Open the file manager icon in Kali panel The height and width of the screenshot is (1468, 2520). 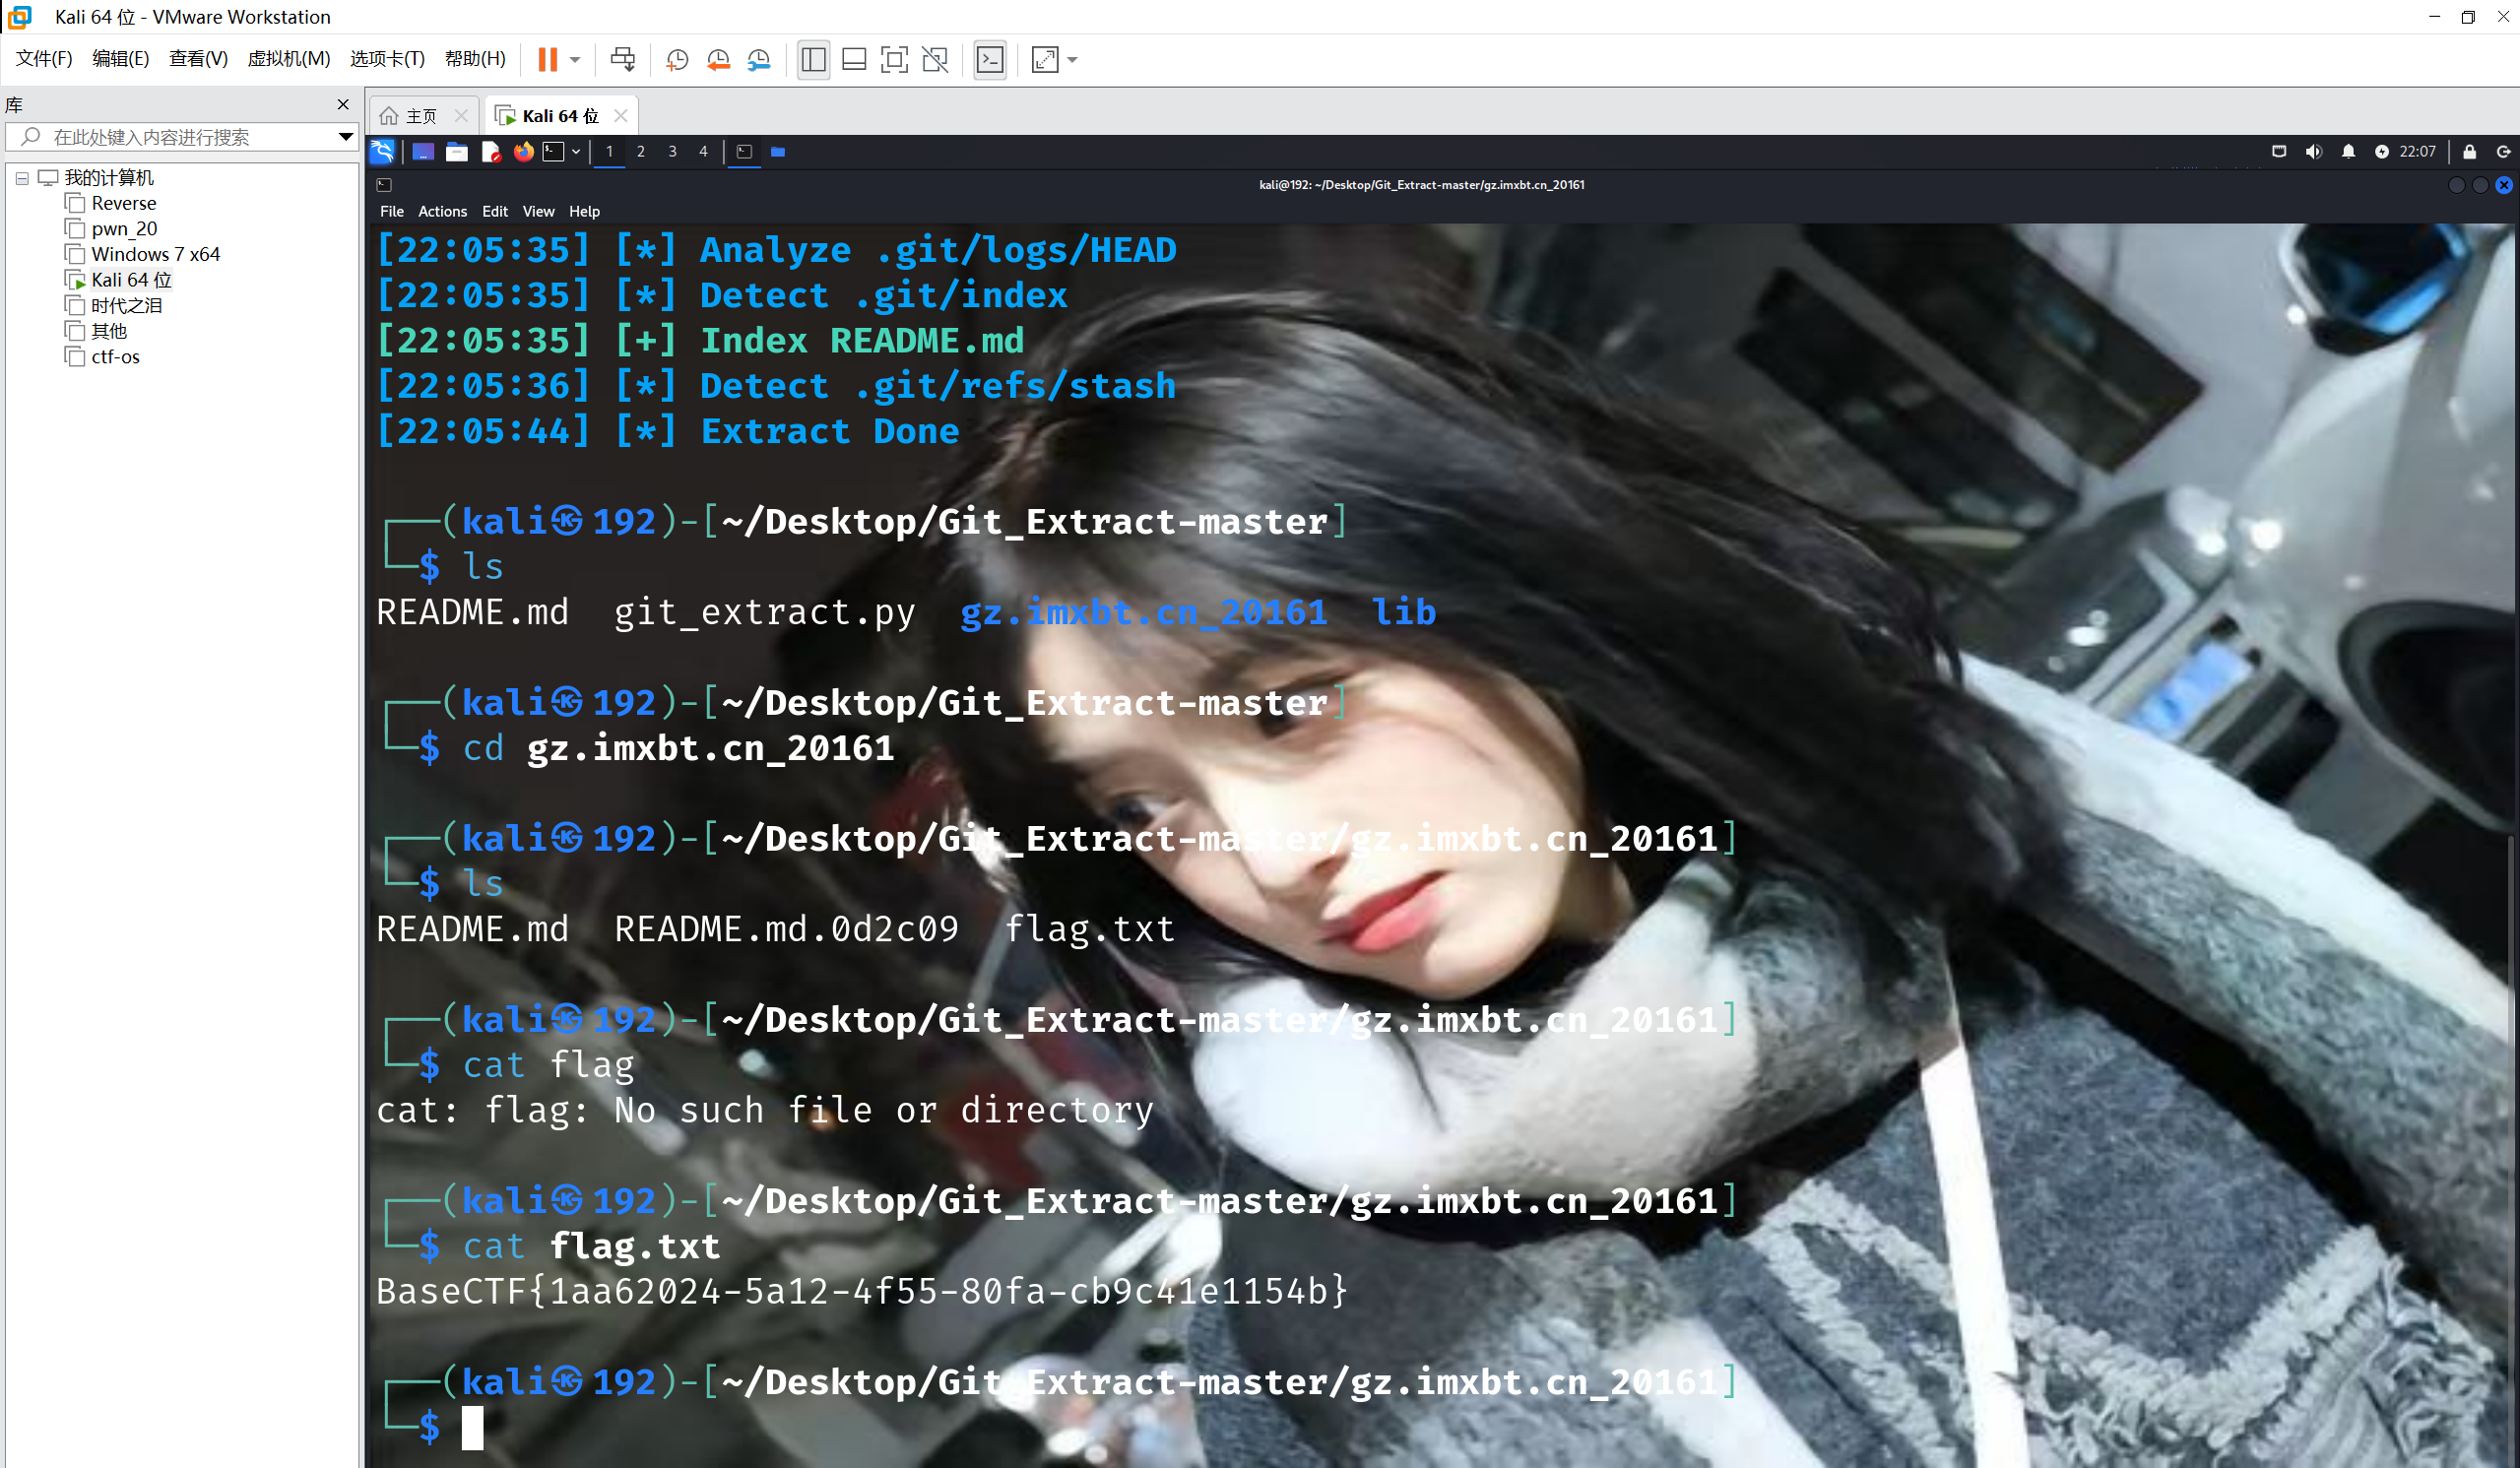point(457,152)
